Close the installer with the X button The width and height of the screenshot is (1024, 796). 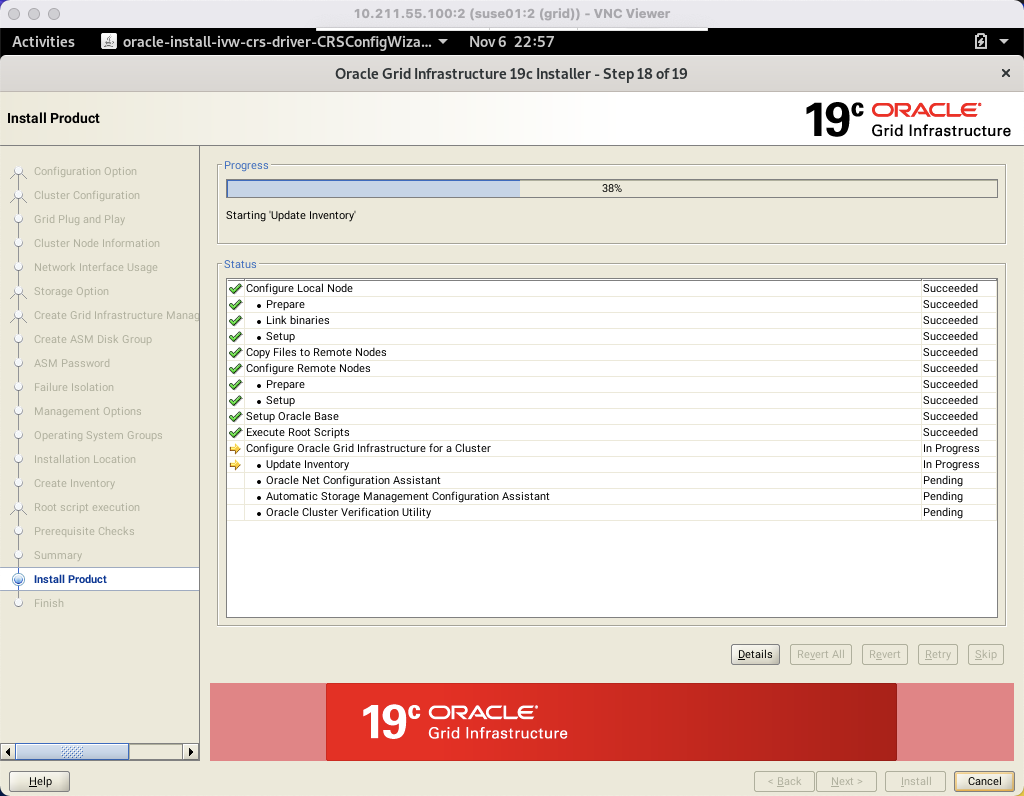[1006, 73]
